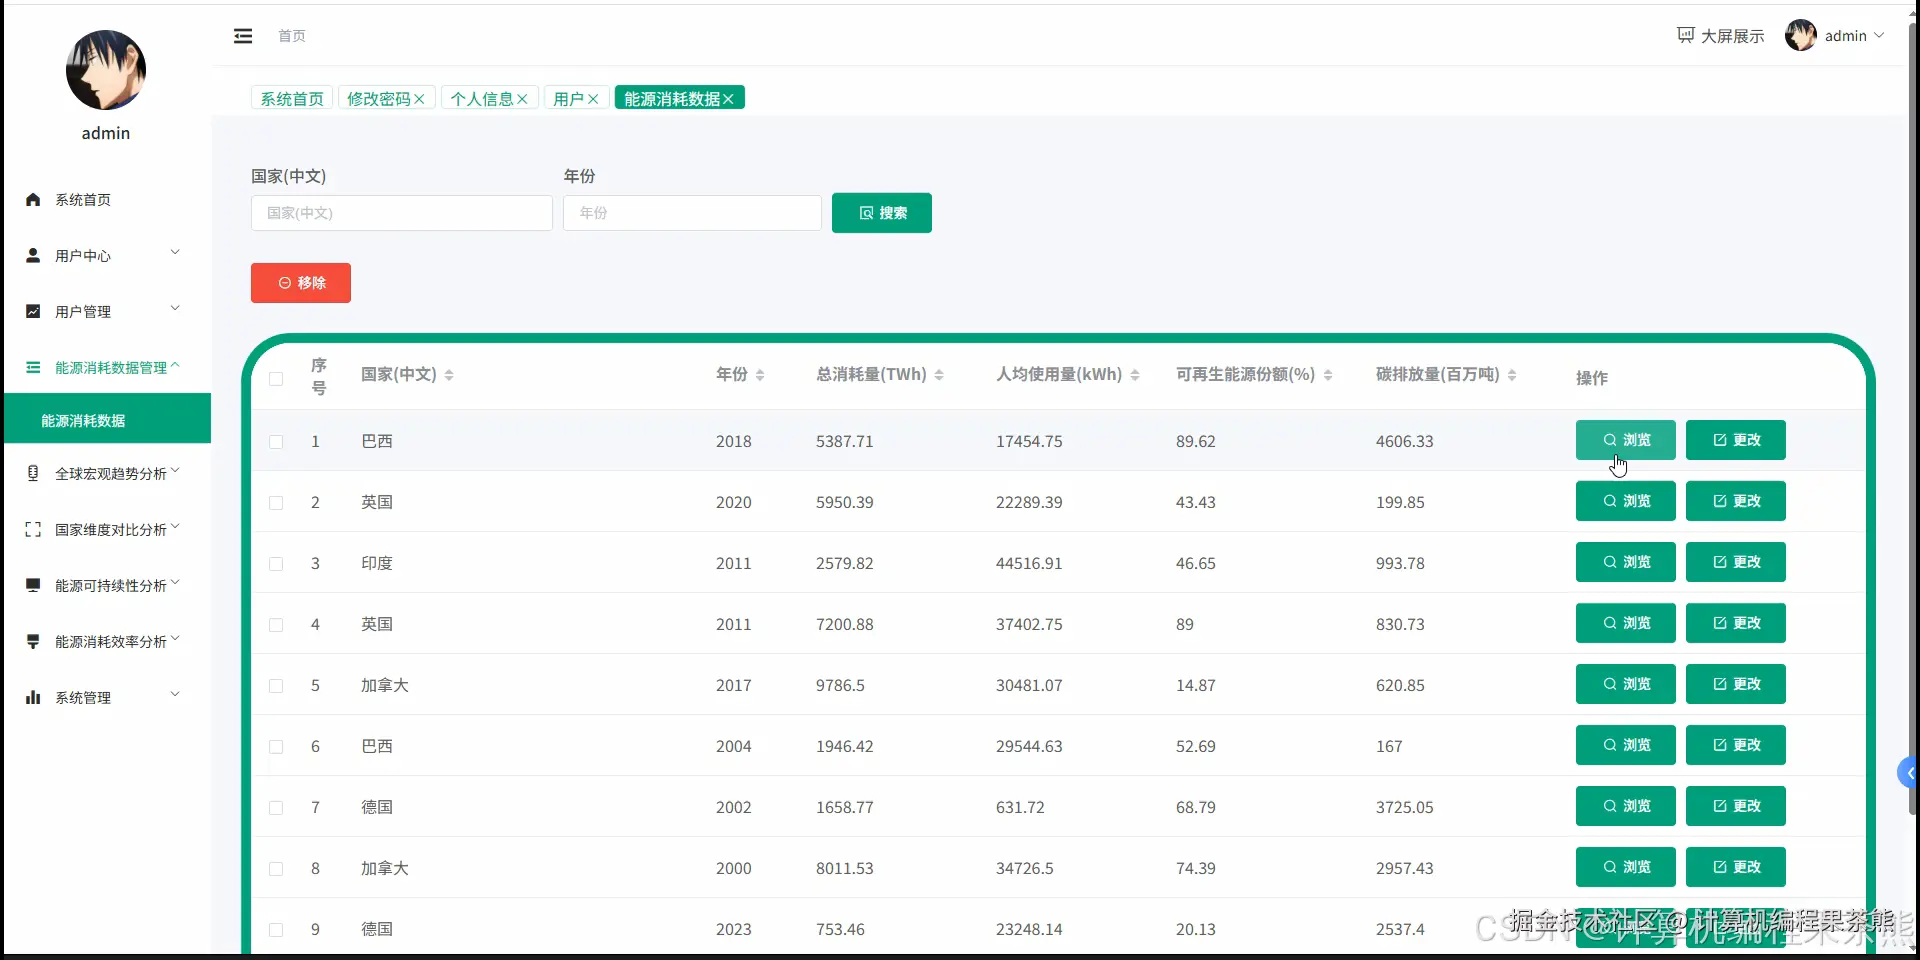Check the select-all checkbox in the table header
Image resolution: width=1920 pixels, height=960 pixels.
coord(275,380)
